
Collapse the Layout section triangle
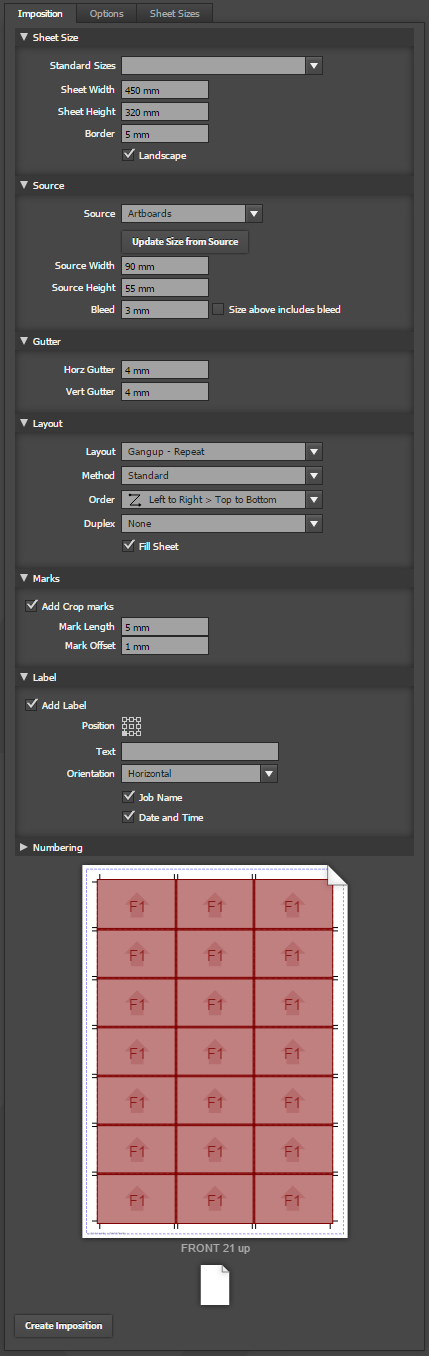pyautogui.click(x=24, y=424)
